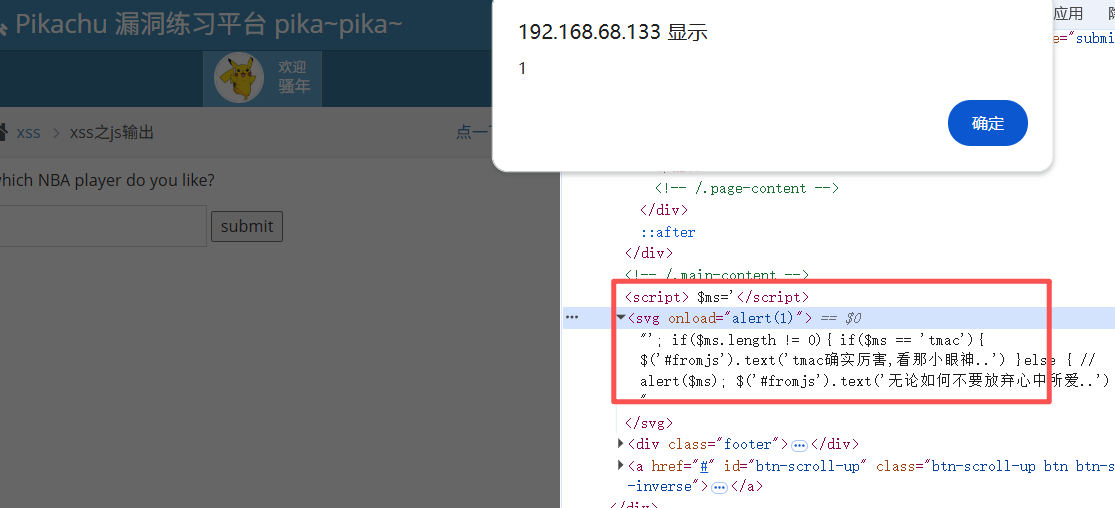Select the main-content comment line
The width and height of the screenshot is (1115, 508).
coord(717,275)
